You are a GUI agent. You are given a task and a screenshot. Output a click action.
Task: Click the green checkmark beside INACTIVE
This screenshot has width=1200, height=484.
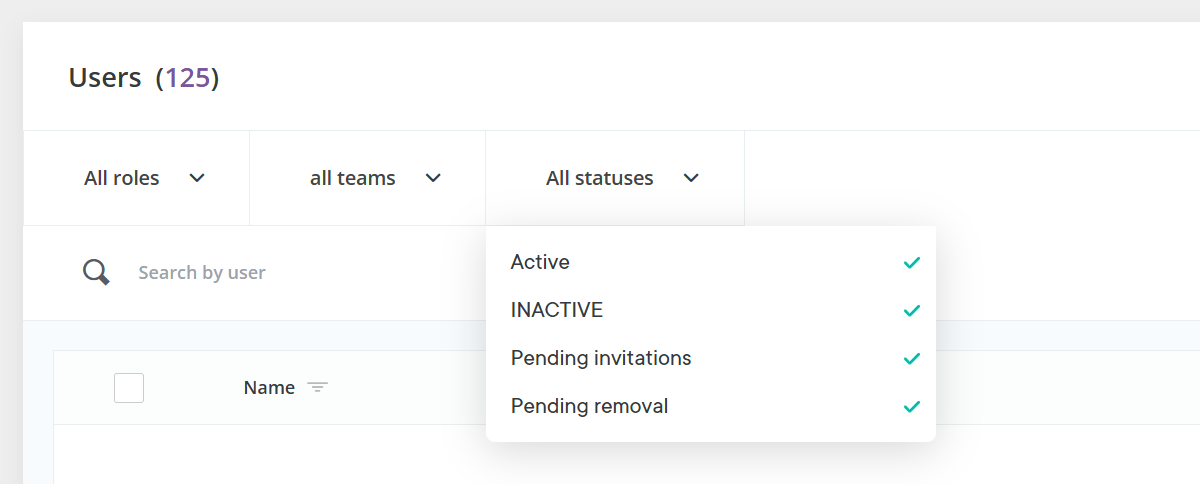pyautogui.click(x=911, y=311)
